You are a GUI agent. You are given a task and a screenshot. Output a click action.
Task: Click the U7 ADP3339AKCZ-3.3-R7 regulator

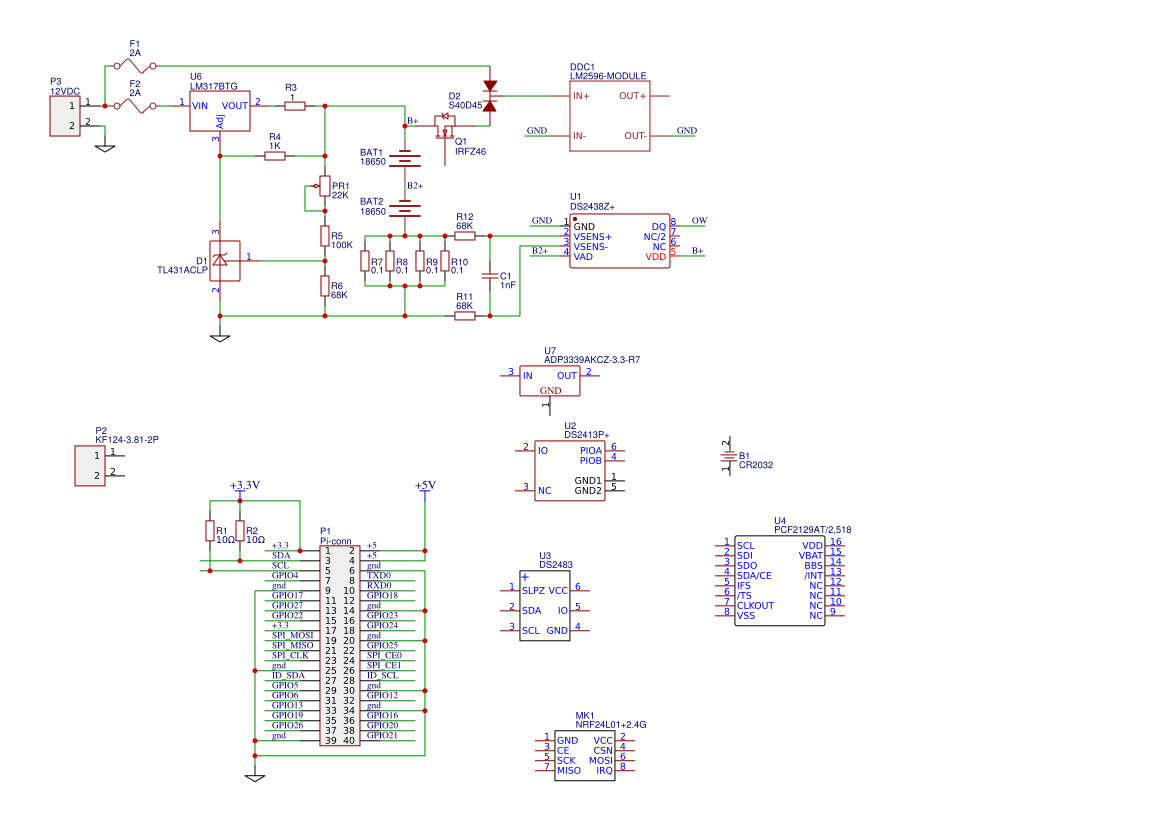(549, 380)
